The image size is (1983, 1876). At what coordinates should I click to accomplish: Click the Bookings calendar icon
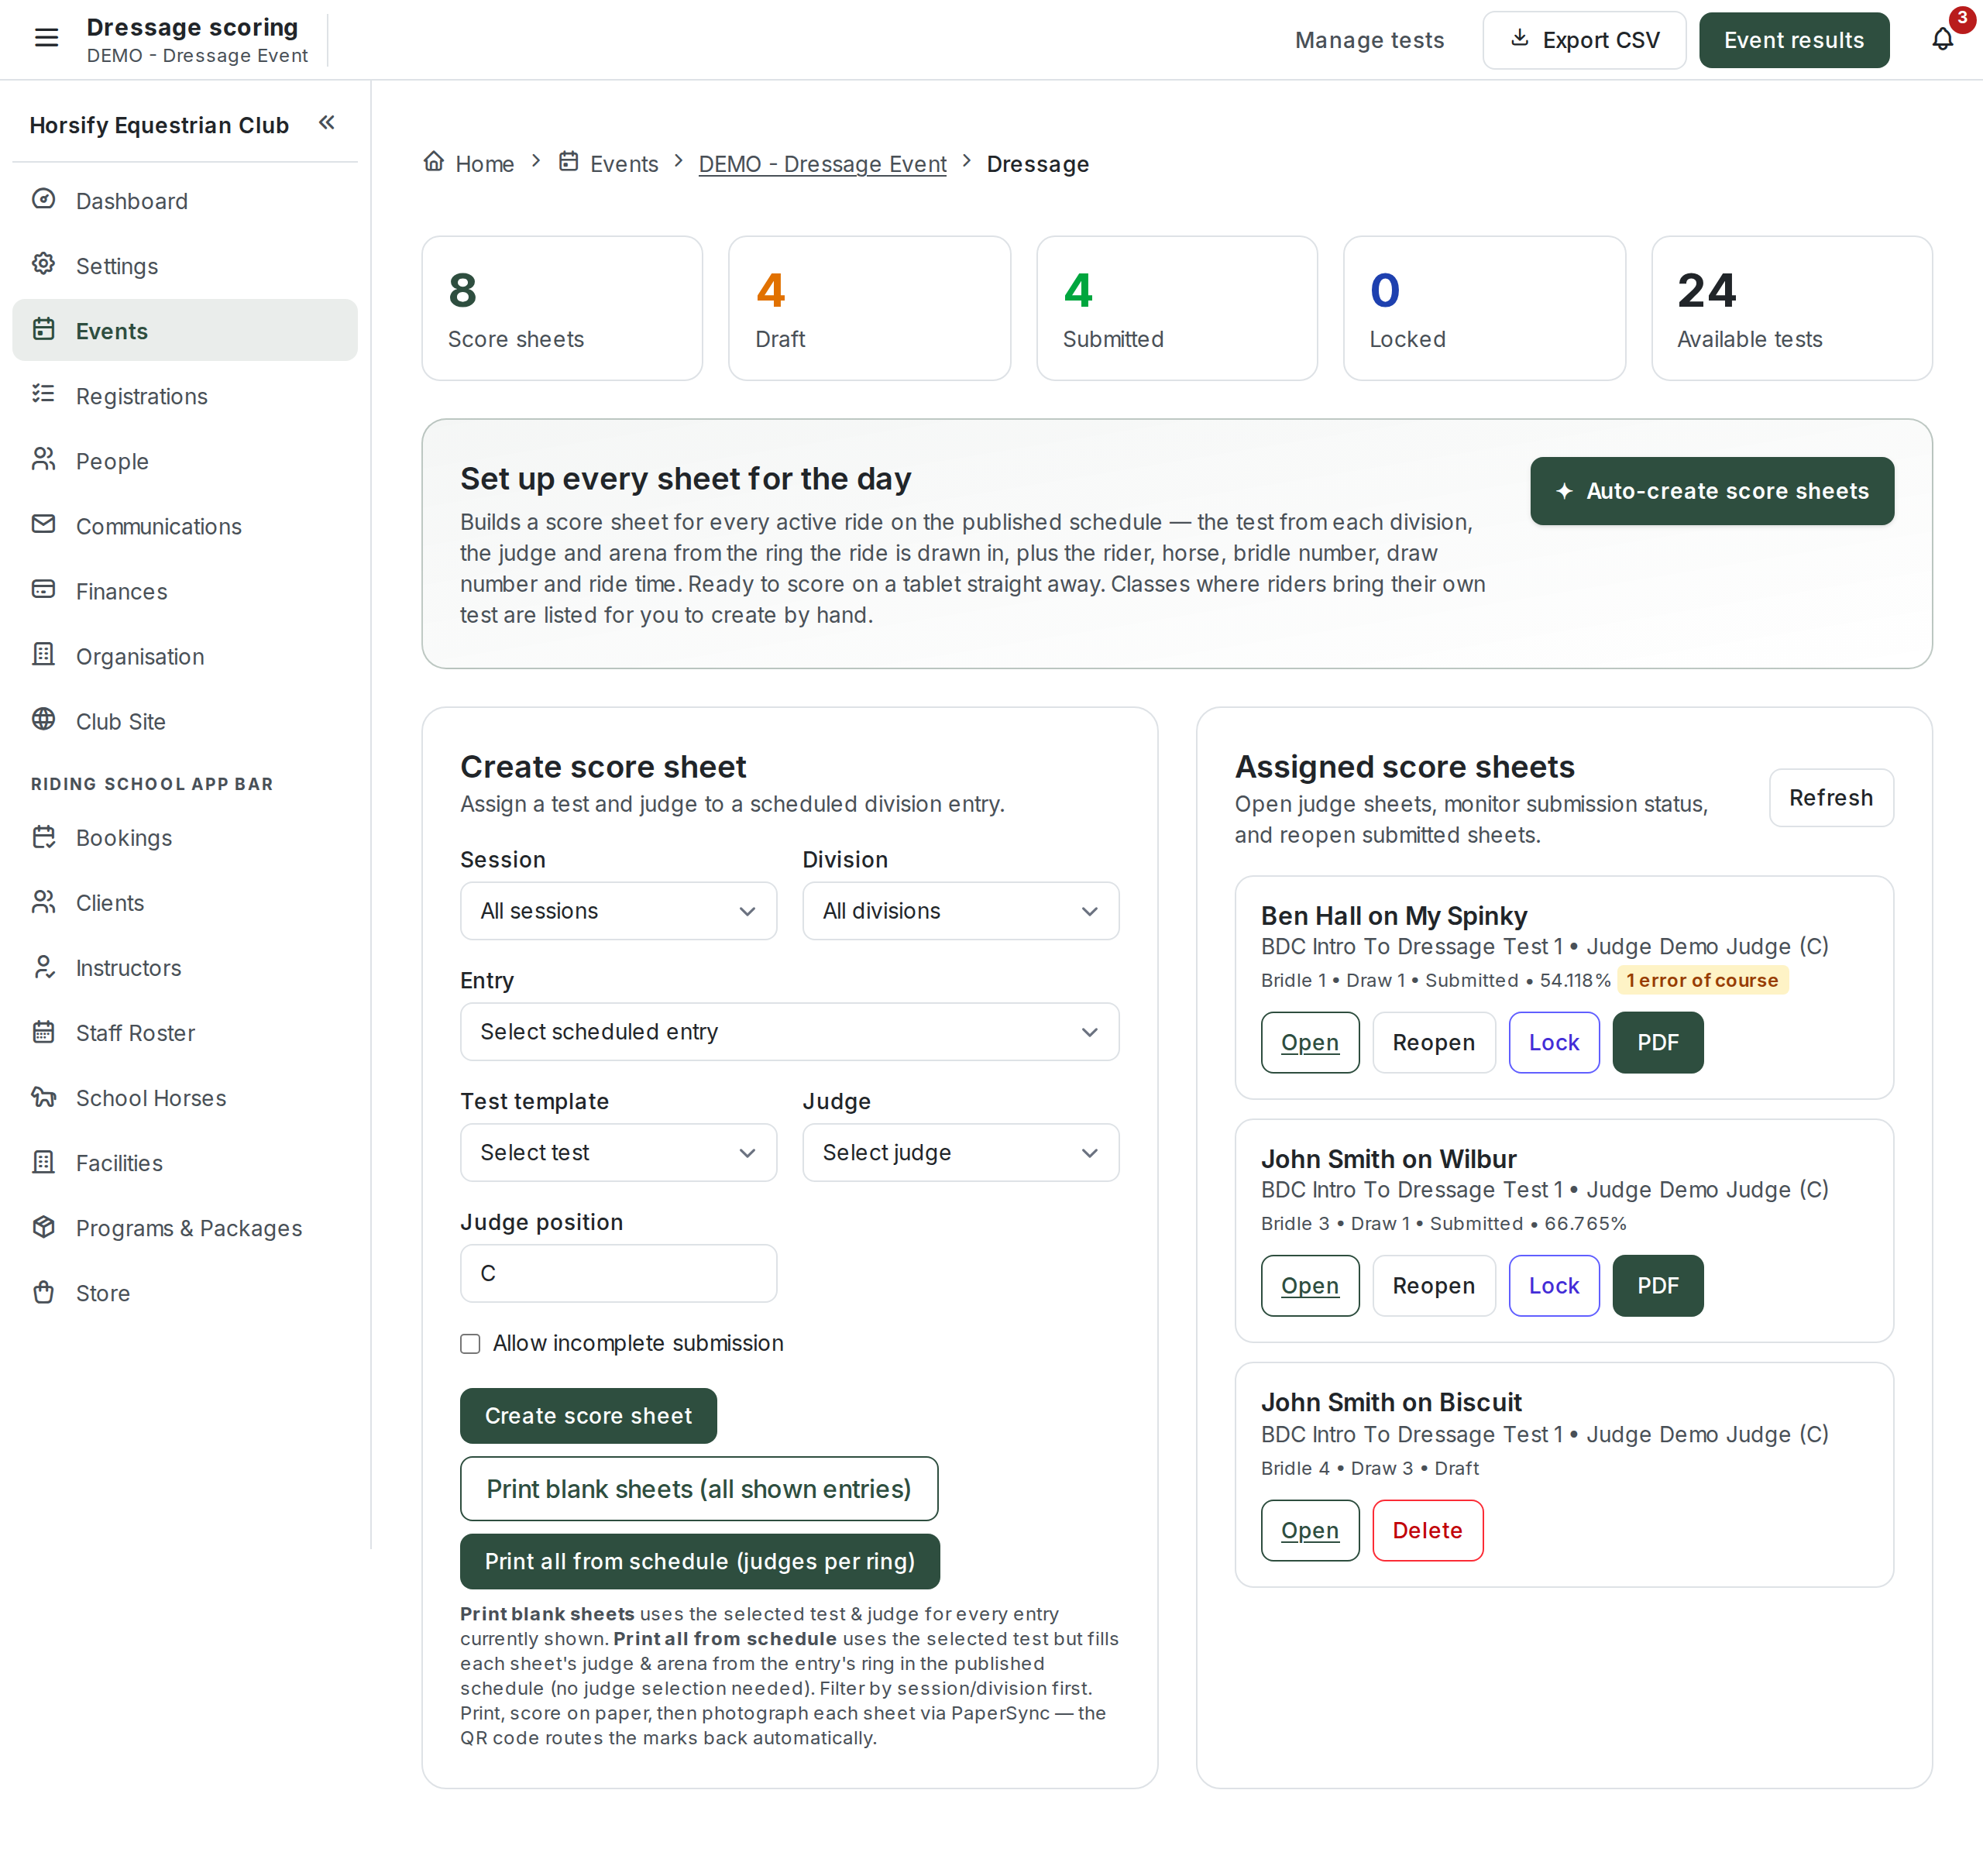click(43, 837)
